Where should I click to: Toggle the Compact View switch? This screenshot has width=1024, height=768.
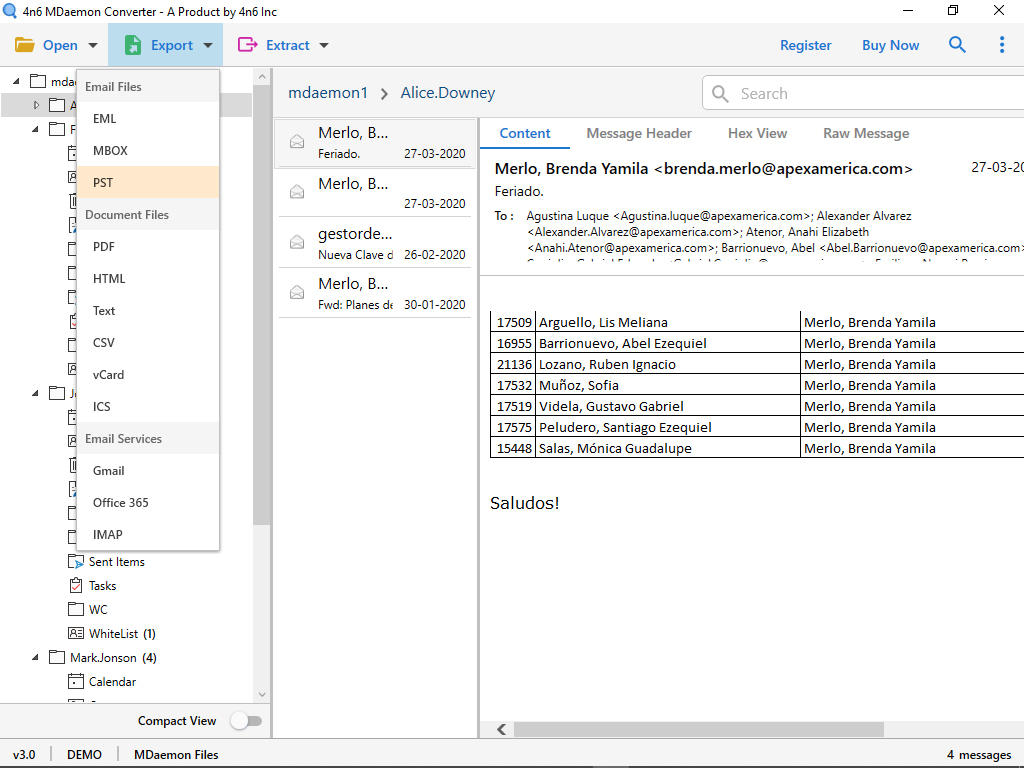[x=246, y=721]
